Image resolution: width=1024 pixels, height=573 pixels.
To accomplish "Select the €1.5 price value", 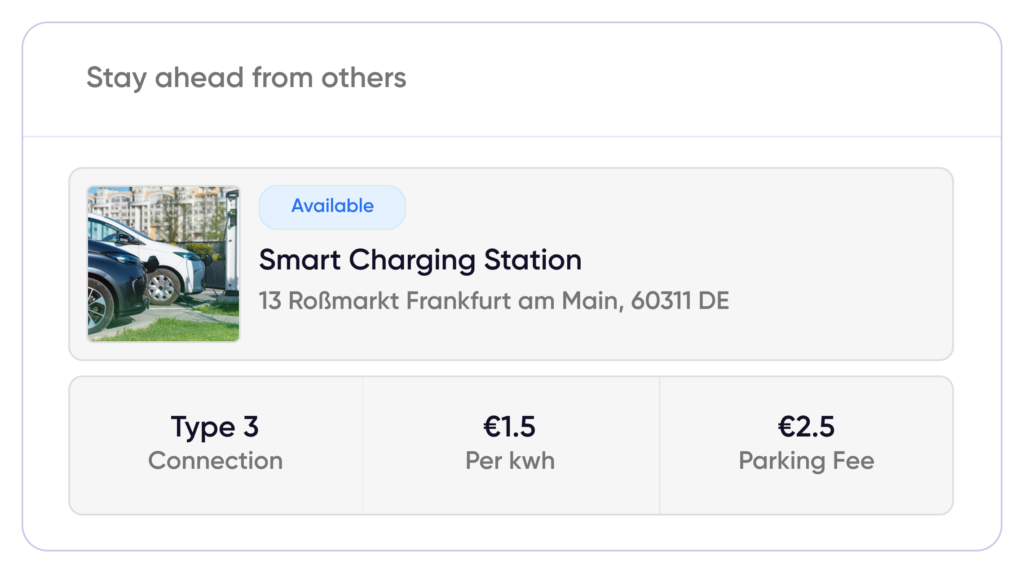I will tap(509, 427).
